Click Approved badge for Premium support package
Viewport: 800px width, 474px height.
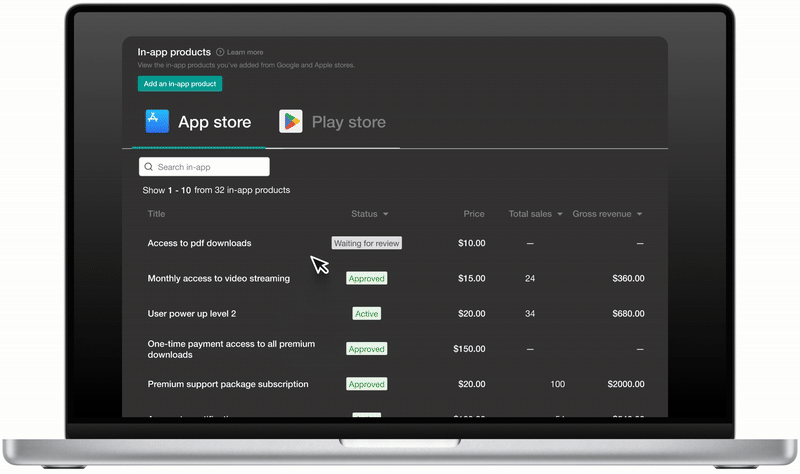(x=367, y=384)
